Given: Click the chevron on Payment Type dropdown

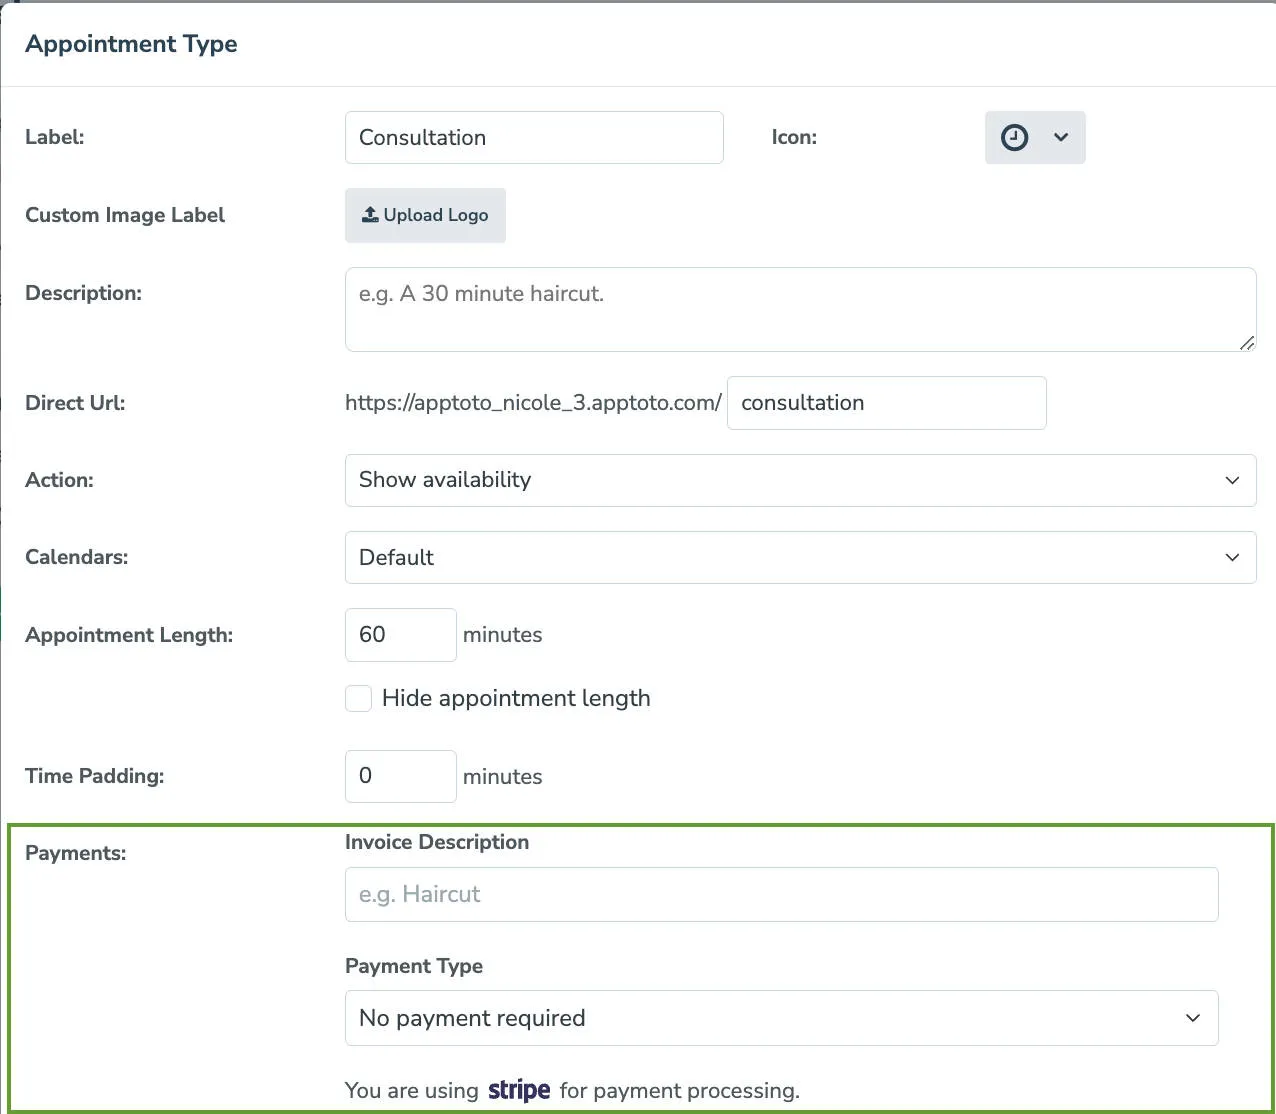Looking at the screenshot, I should pyautogui.click(x=1192, y=1018).
